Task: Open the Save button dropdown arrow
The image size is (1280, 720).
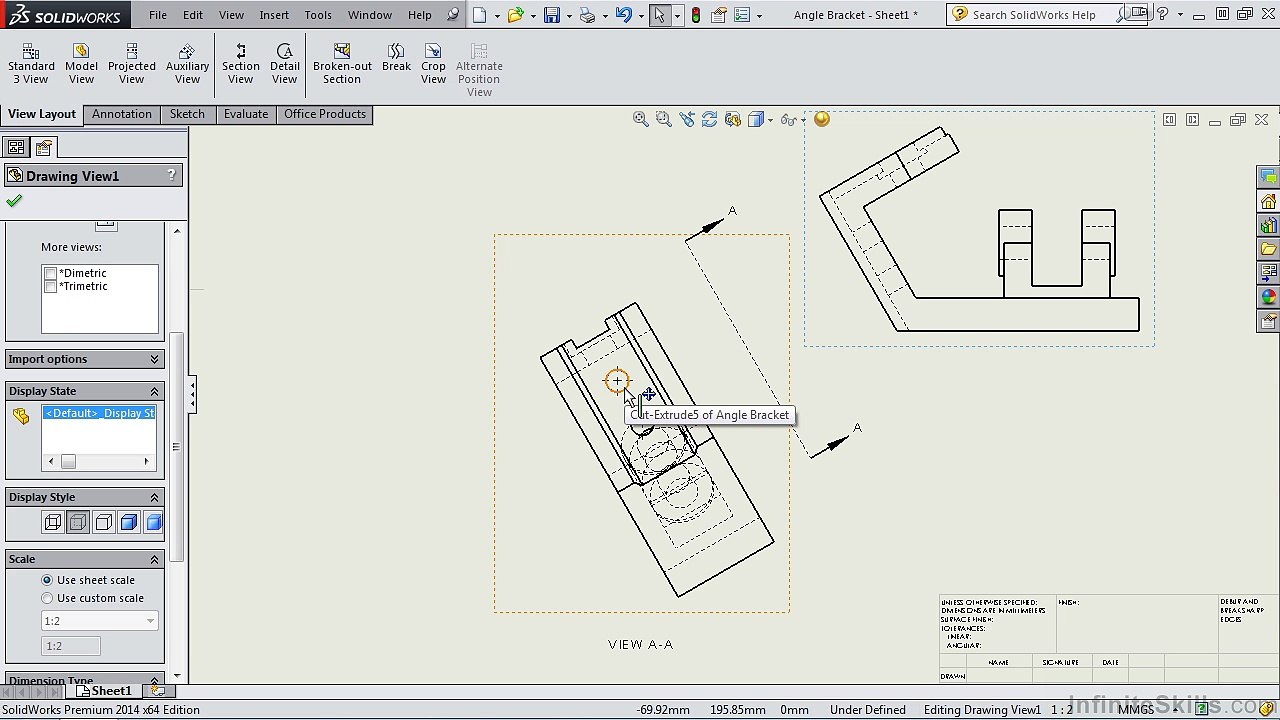Action: click(568, 16)
